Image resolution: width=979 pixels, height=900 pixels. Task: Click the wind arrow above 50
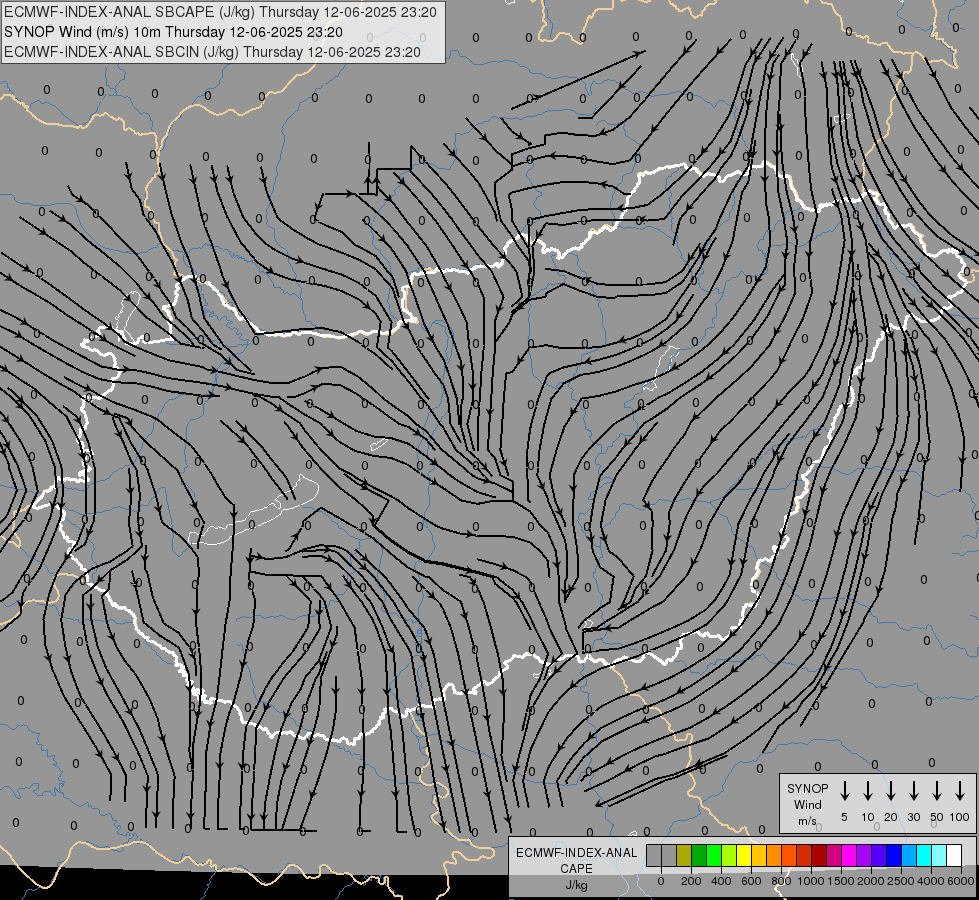coord(937,791)
